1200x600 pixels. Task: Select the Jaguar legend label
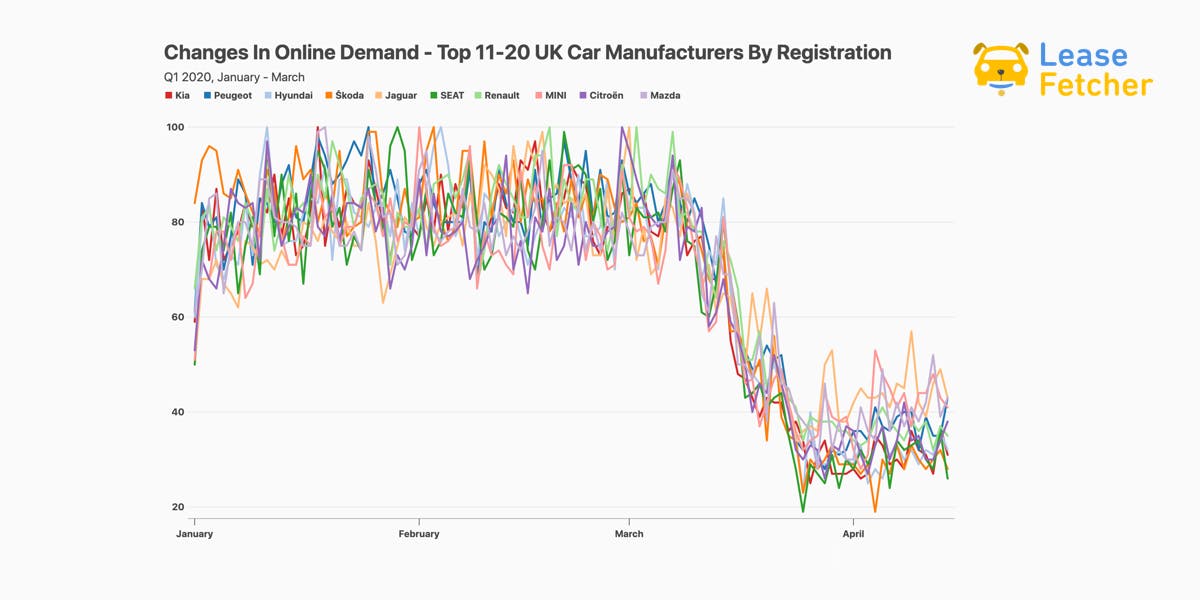coord(402,95)
